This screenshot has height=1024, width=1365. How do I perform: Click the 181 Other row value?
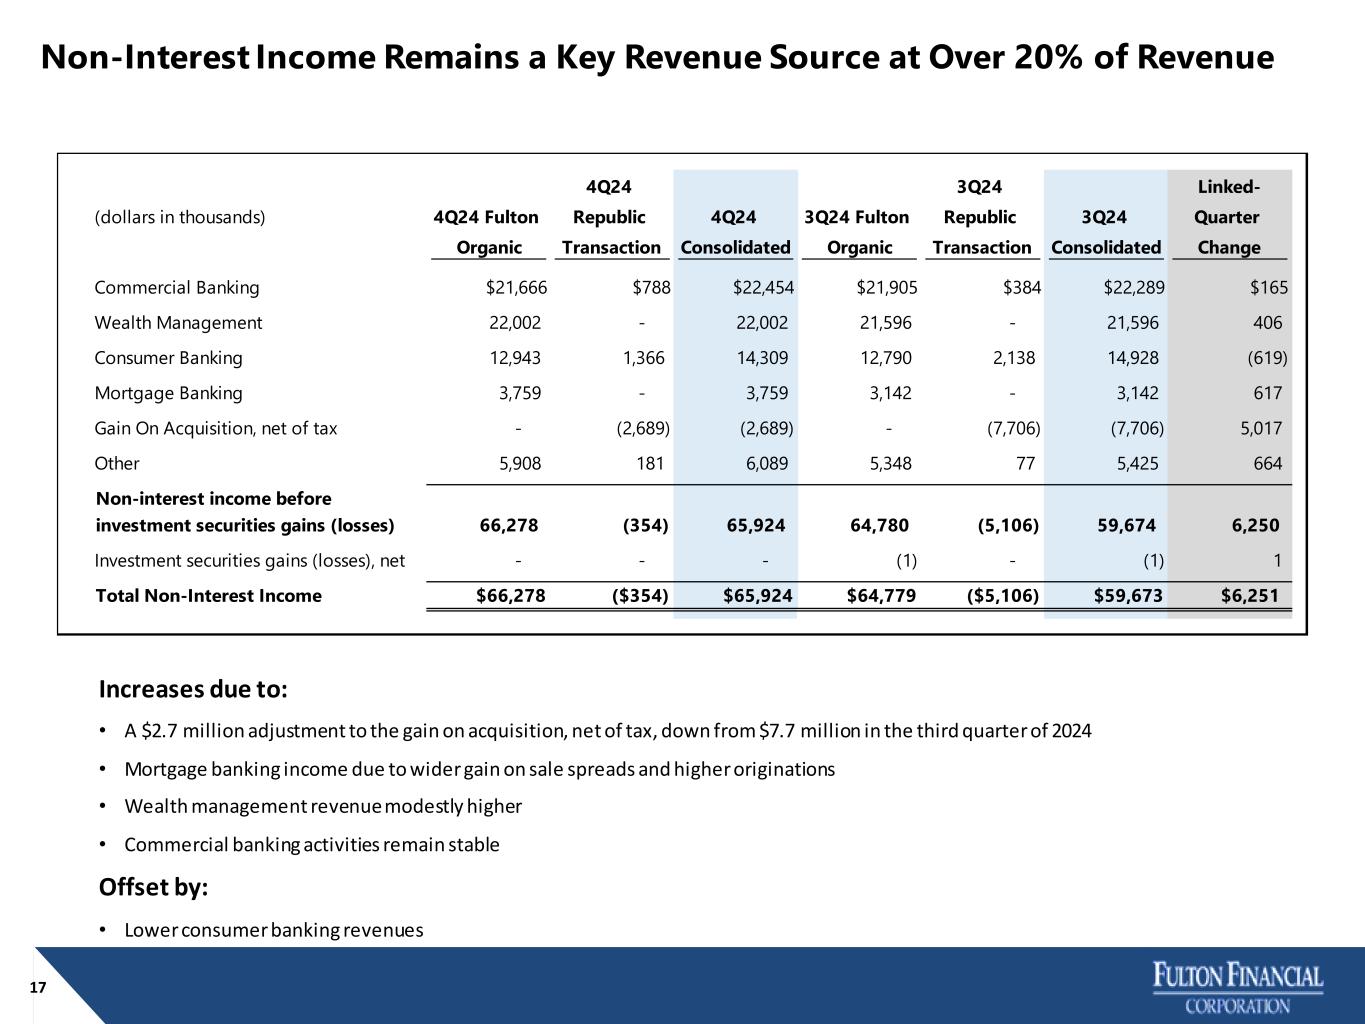[651, 463]
